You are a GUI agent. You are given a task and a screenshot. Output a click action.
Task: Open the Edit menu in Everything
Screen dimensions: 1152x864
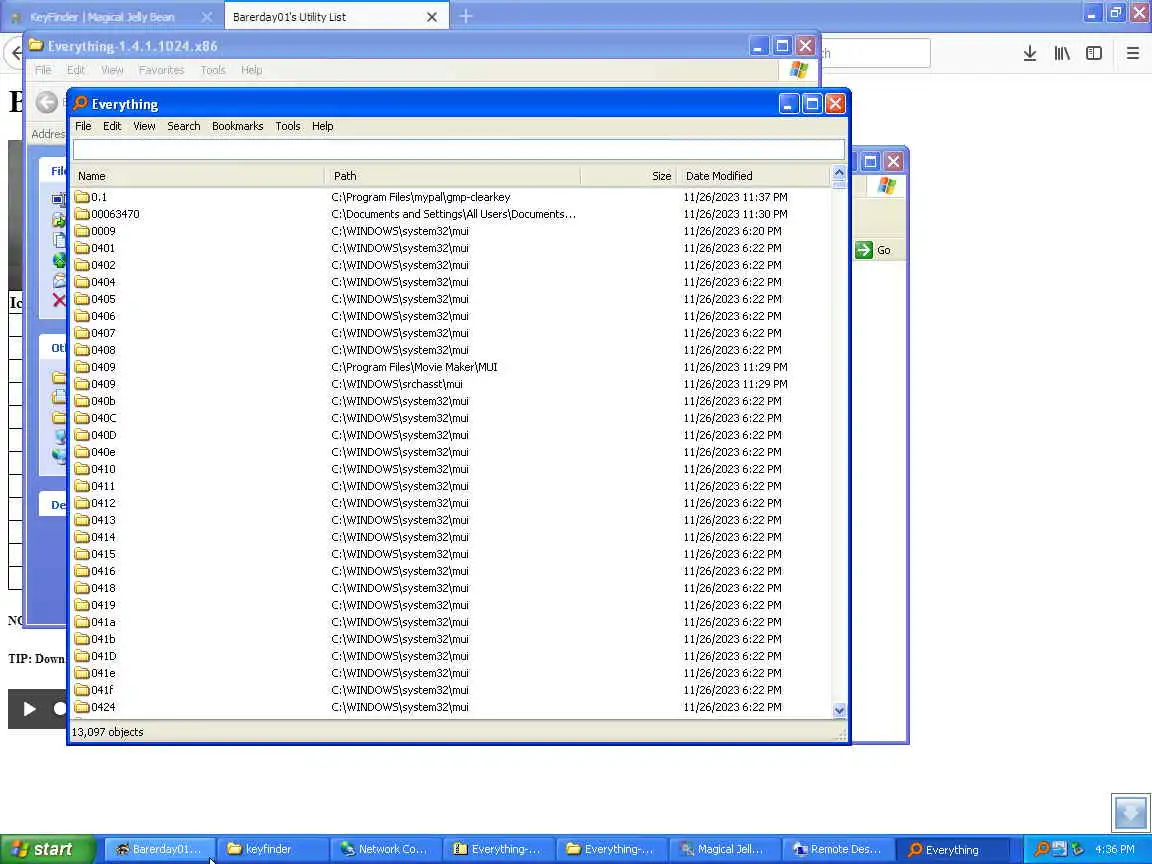pyautogui.click(x=112, y=126)
